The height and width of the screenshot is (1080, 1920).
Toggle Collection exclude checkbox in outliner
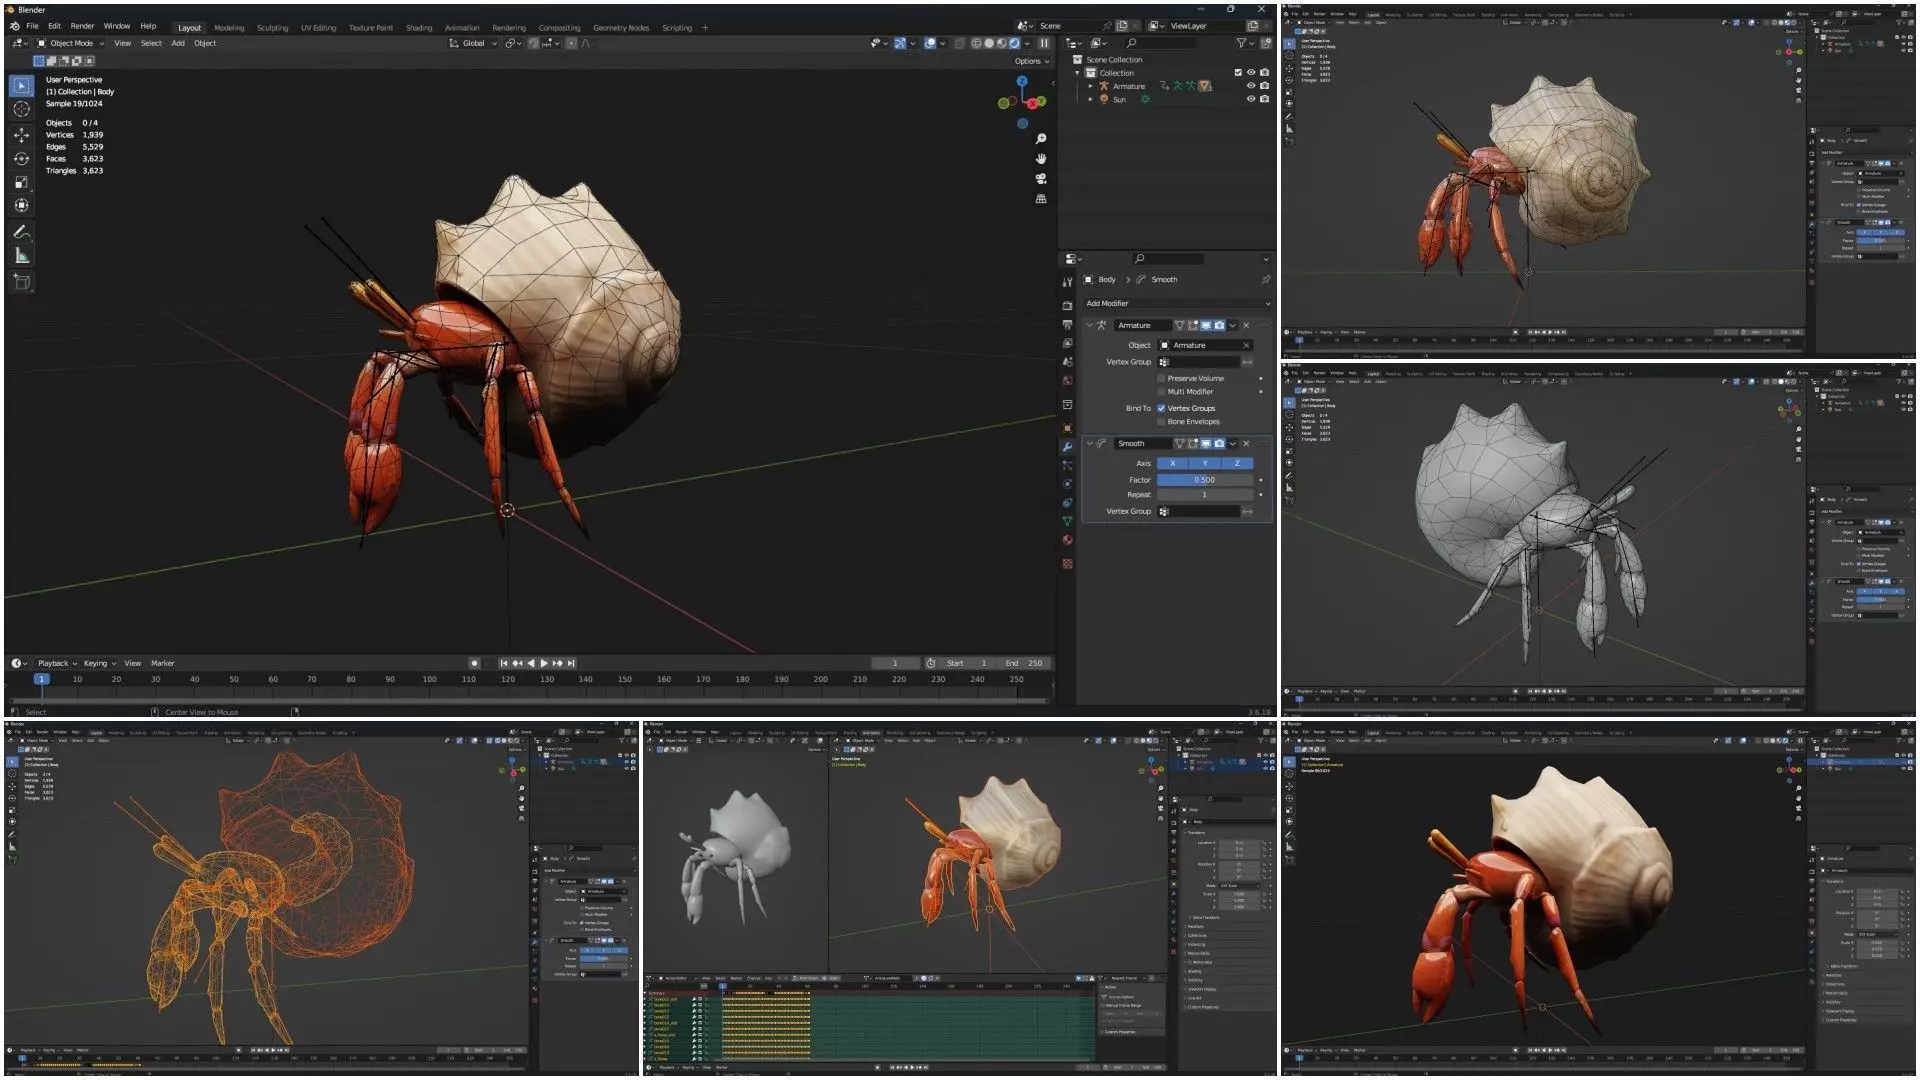(x=1237, y=73)
